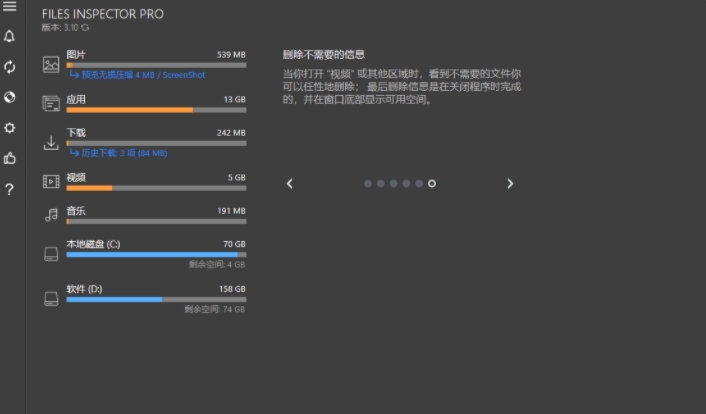Click the film icon beside 视频
706x414 pixels.
(x=51, y=181)
